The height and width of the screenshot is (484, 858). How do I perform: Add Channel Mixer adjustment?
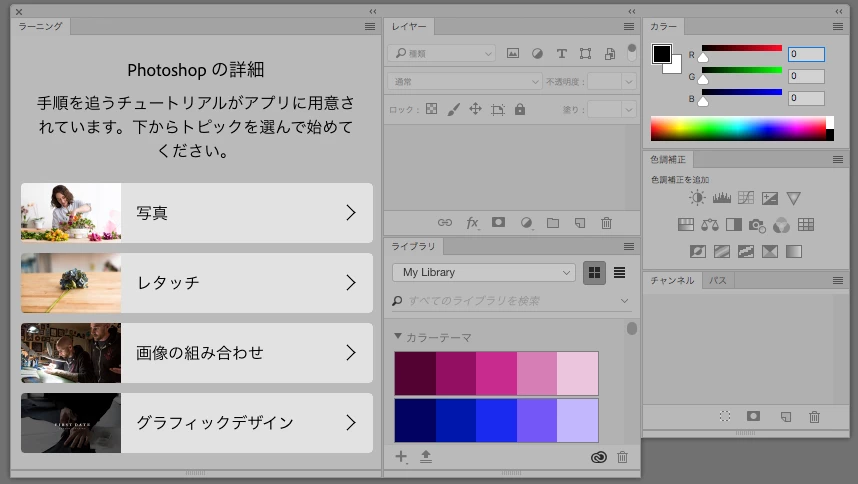(x=781, y=225)
